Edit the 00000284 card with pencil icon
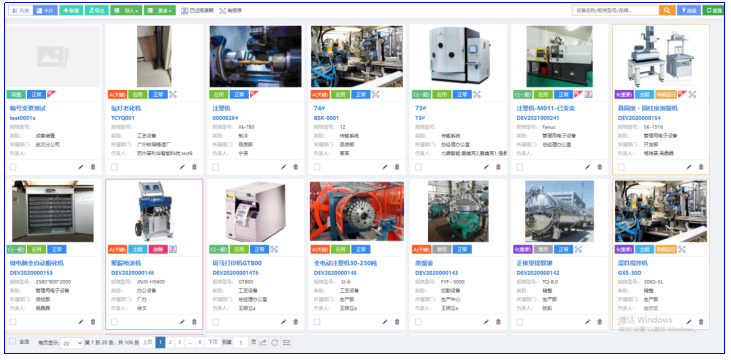 click(283, 167)
